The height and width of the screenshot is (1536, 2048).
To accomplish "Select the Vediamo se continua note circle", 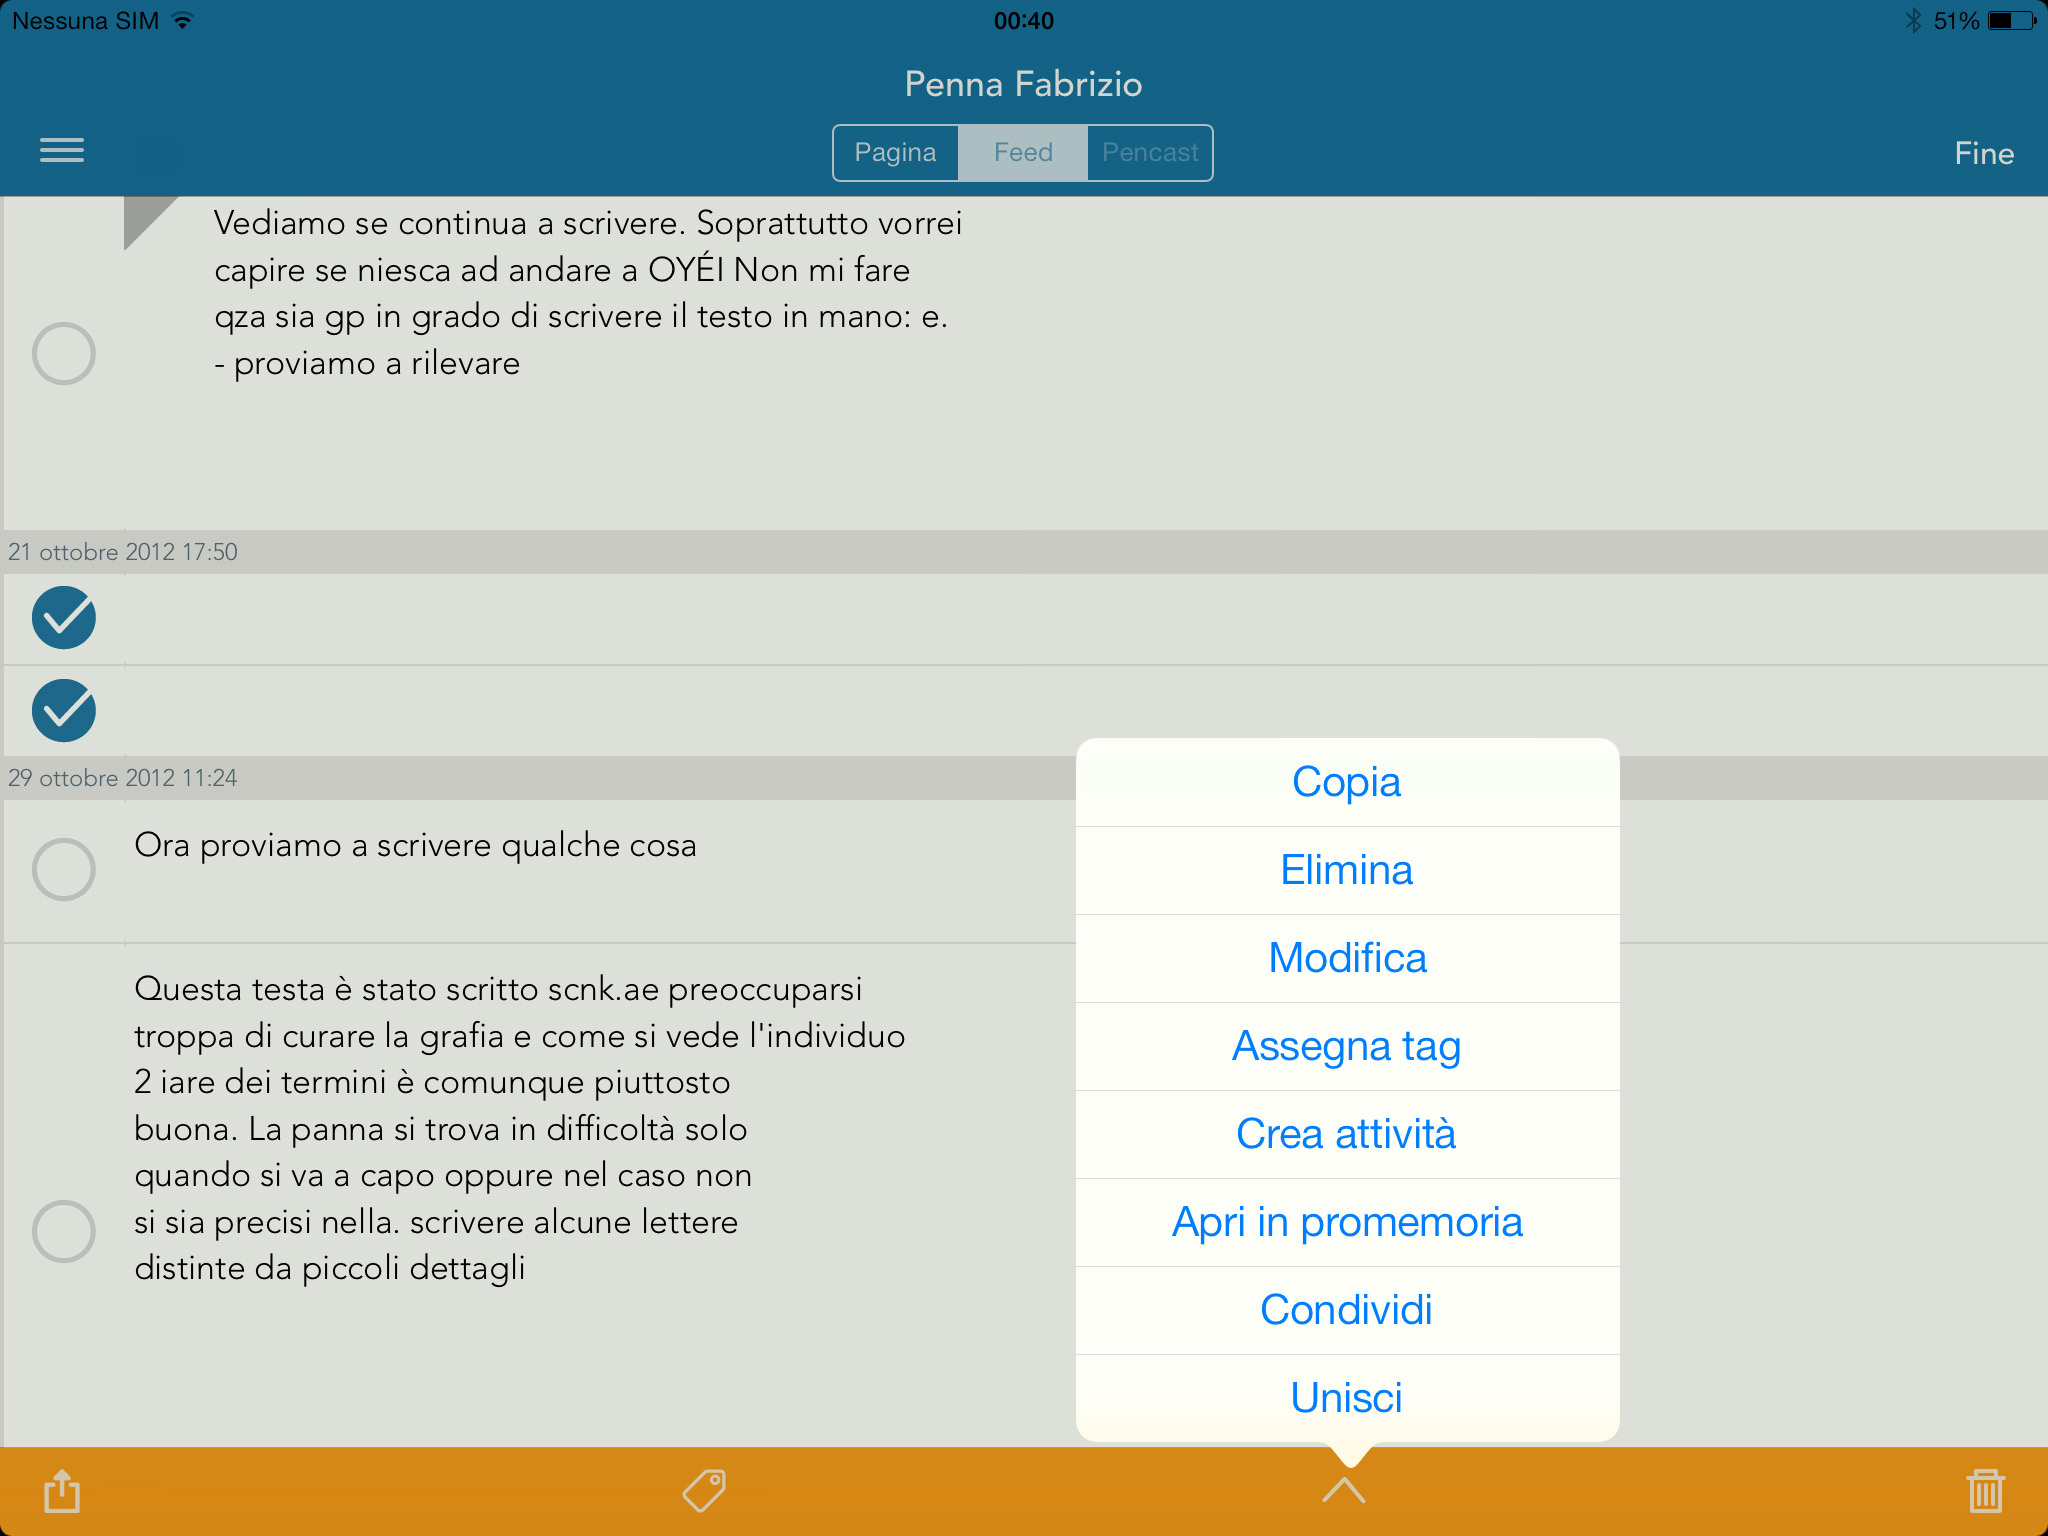I will [x=64, y=353].
